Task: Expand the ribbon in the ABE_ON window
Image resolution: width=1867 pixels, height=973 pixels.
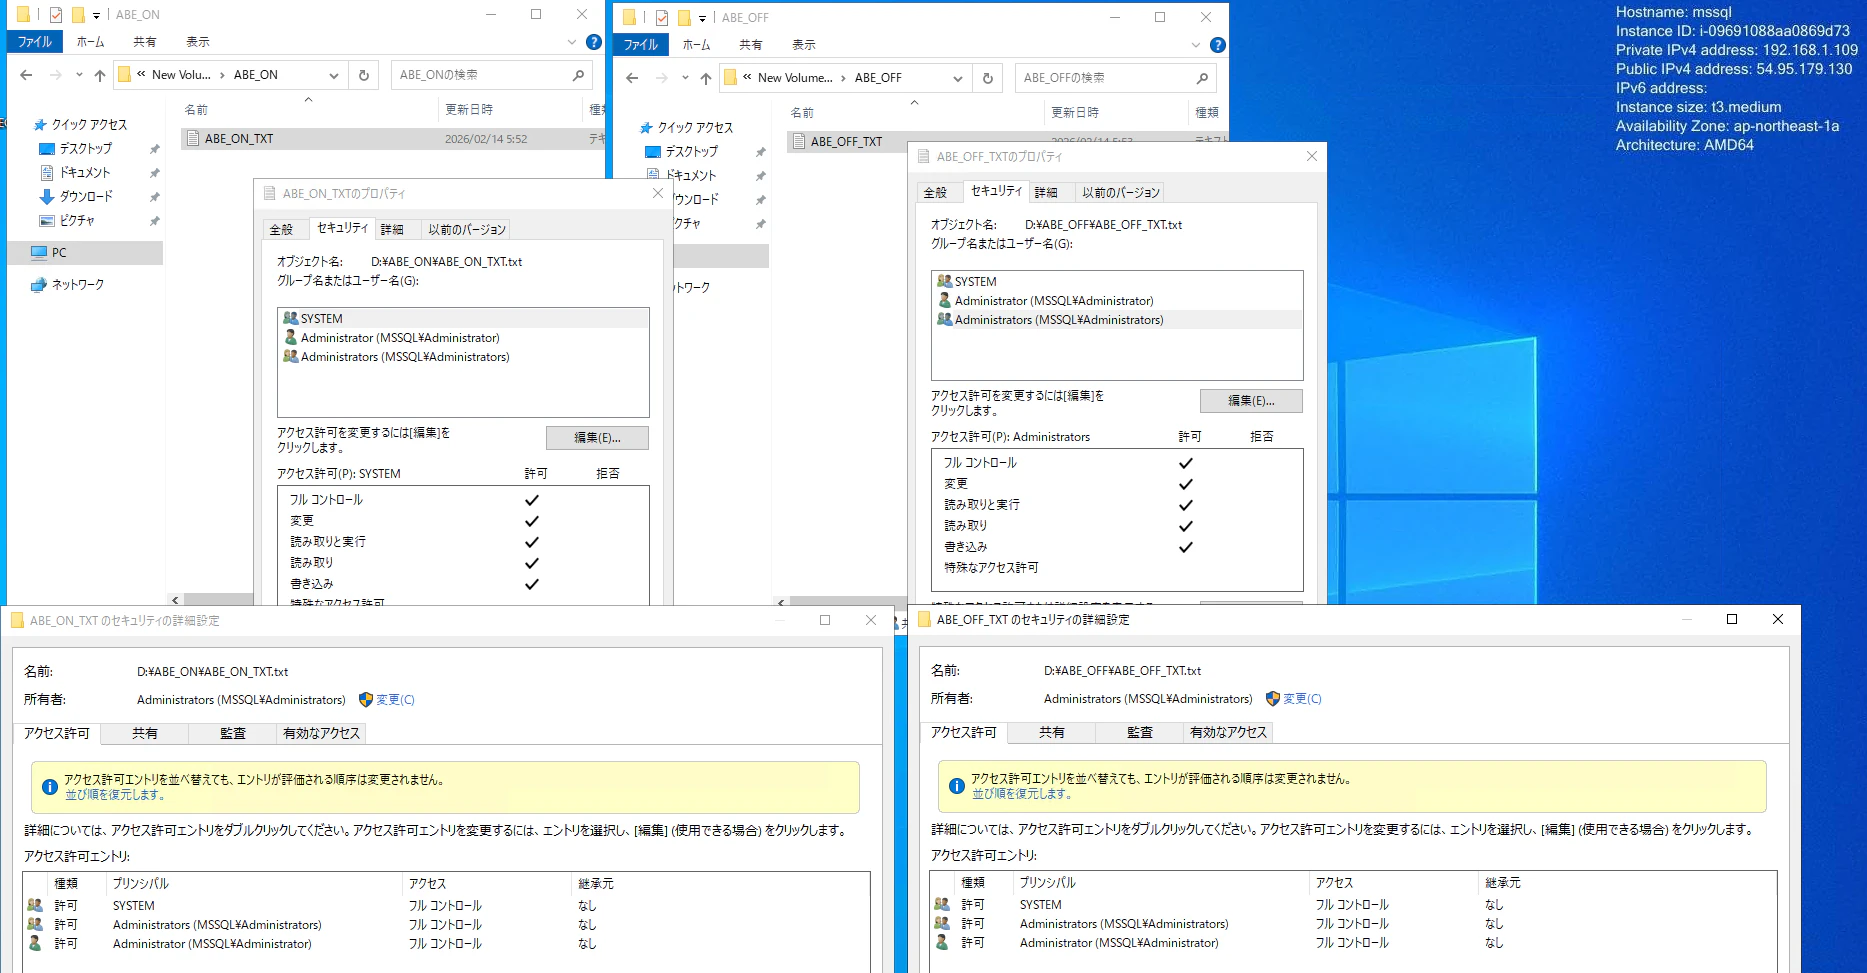Action: click(572, 42)
